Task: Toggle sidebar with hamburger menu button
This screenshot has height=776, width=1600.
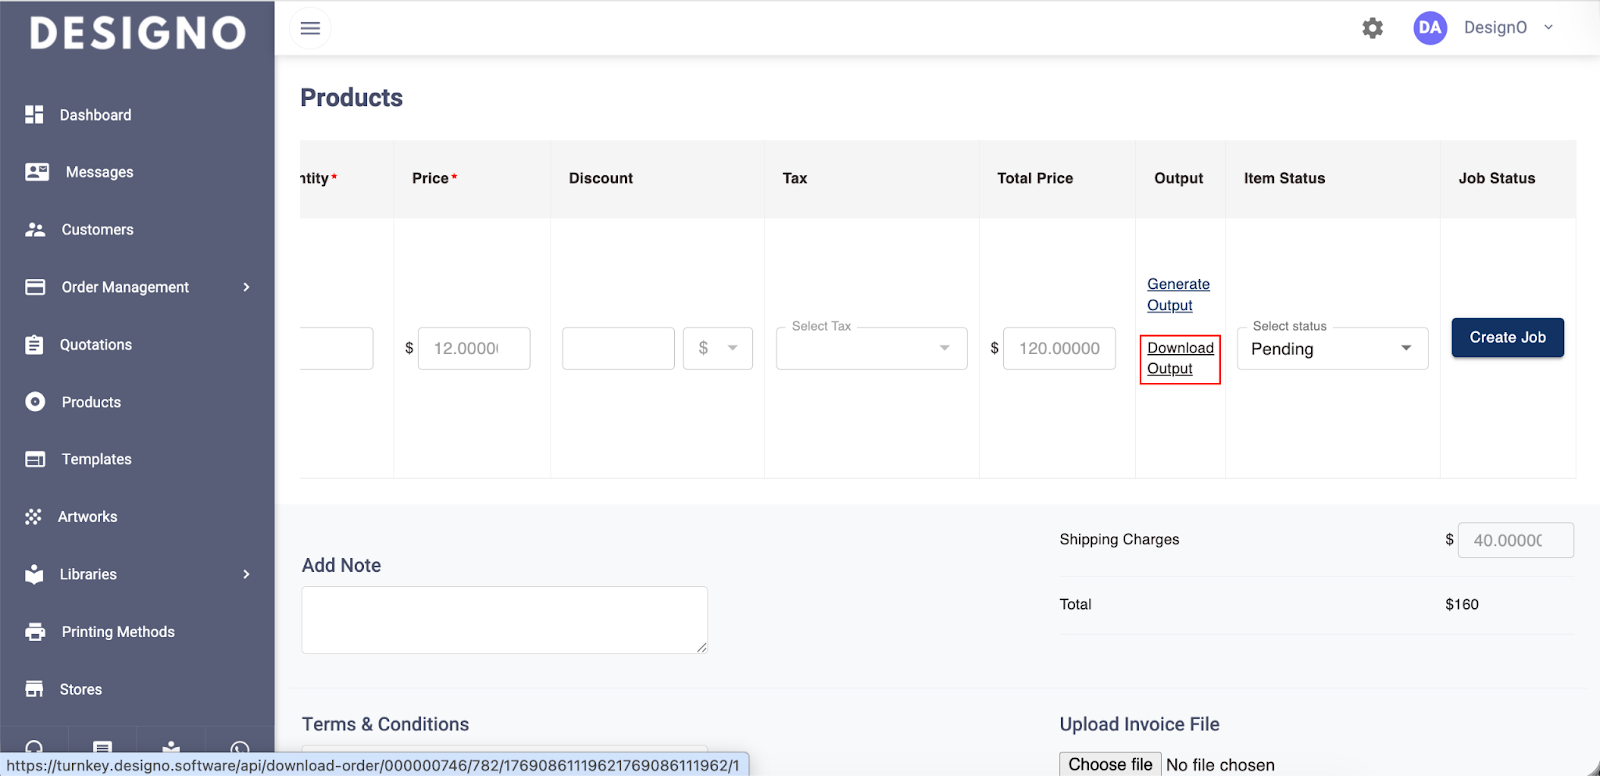Action: click(310, 28)
